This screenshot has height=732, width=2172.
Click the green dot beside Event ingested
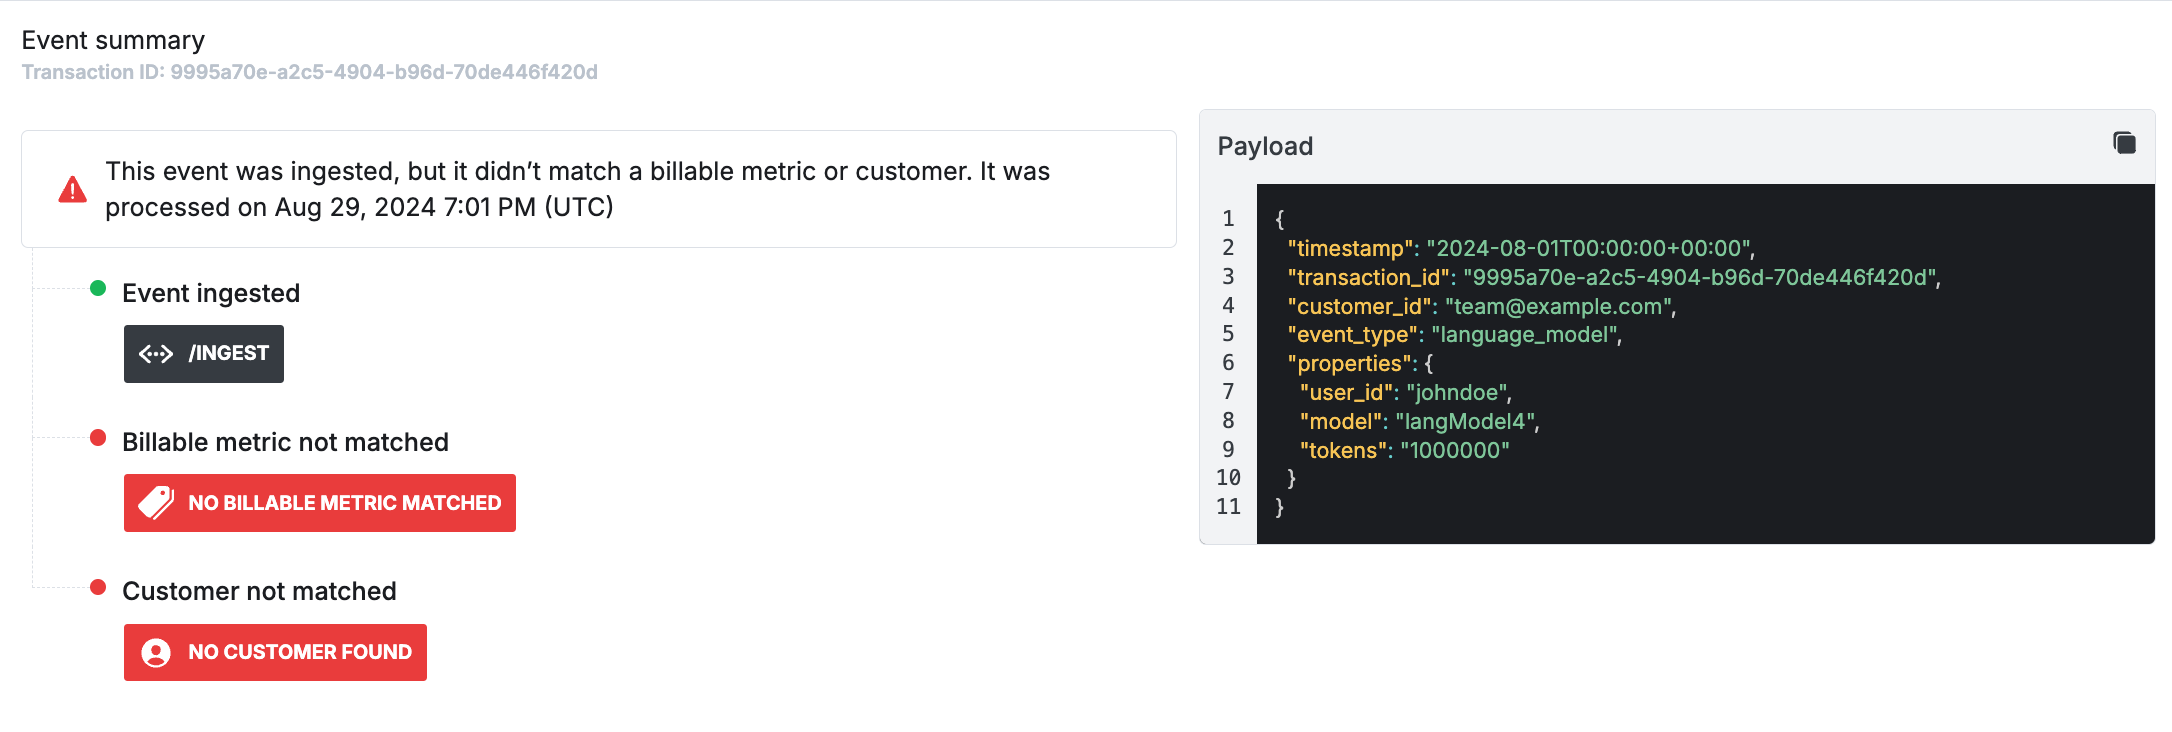[x=98, y=289]
